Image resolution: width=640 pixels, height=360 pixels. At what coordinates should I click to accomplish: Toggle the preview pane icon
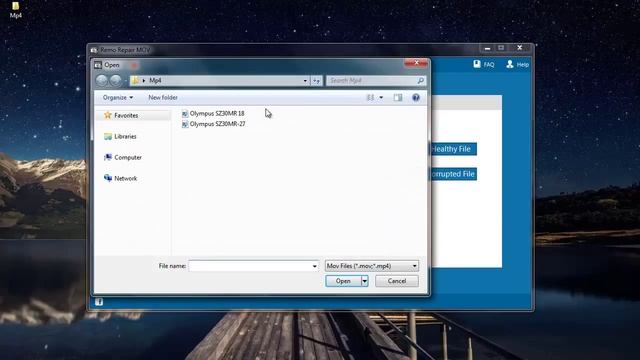(398, 98)
